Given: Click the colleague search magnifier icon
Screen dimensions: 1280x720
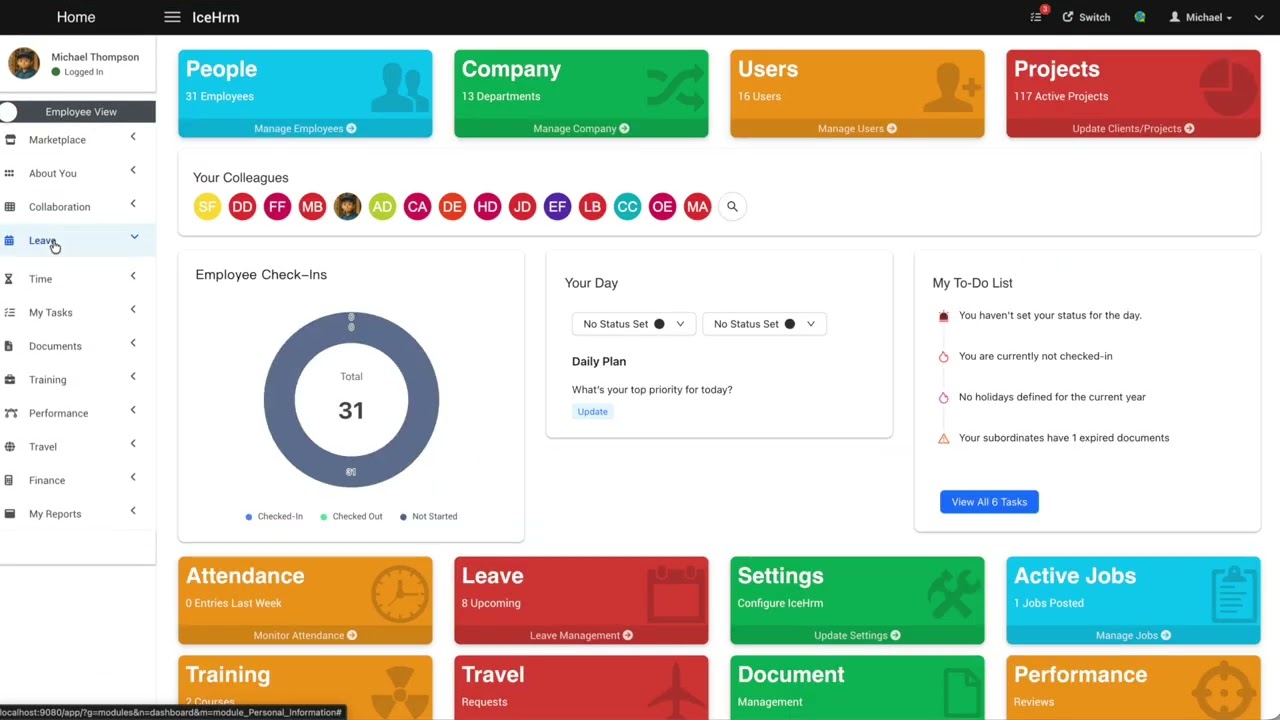Looking at the screenshot, I should click(732, 207).
